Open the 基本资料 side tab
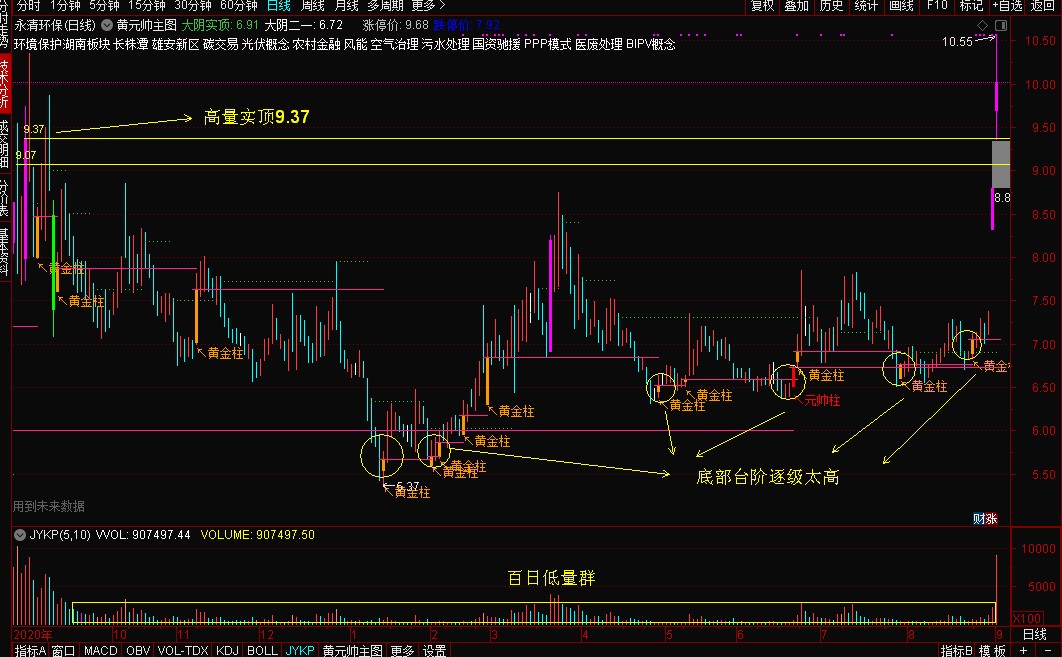Screen dimensions: 1062x657 click(6, 250)
